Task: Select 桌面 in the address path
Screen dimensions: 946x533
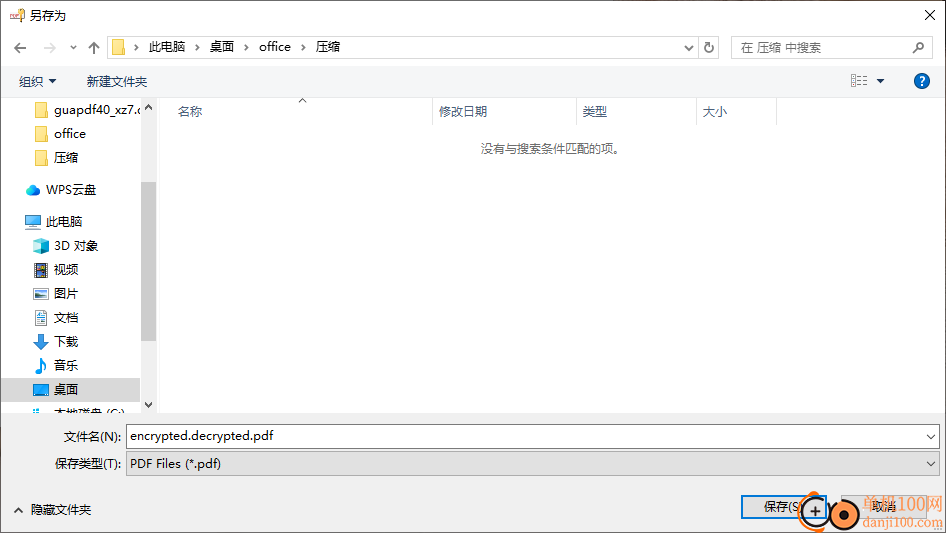Action: click(x=221, y=47)
